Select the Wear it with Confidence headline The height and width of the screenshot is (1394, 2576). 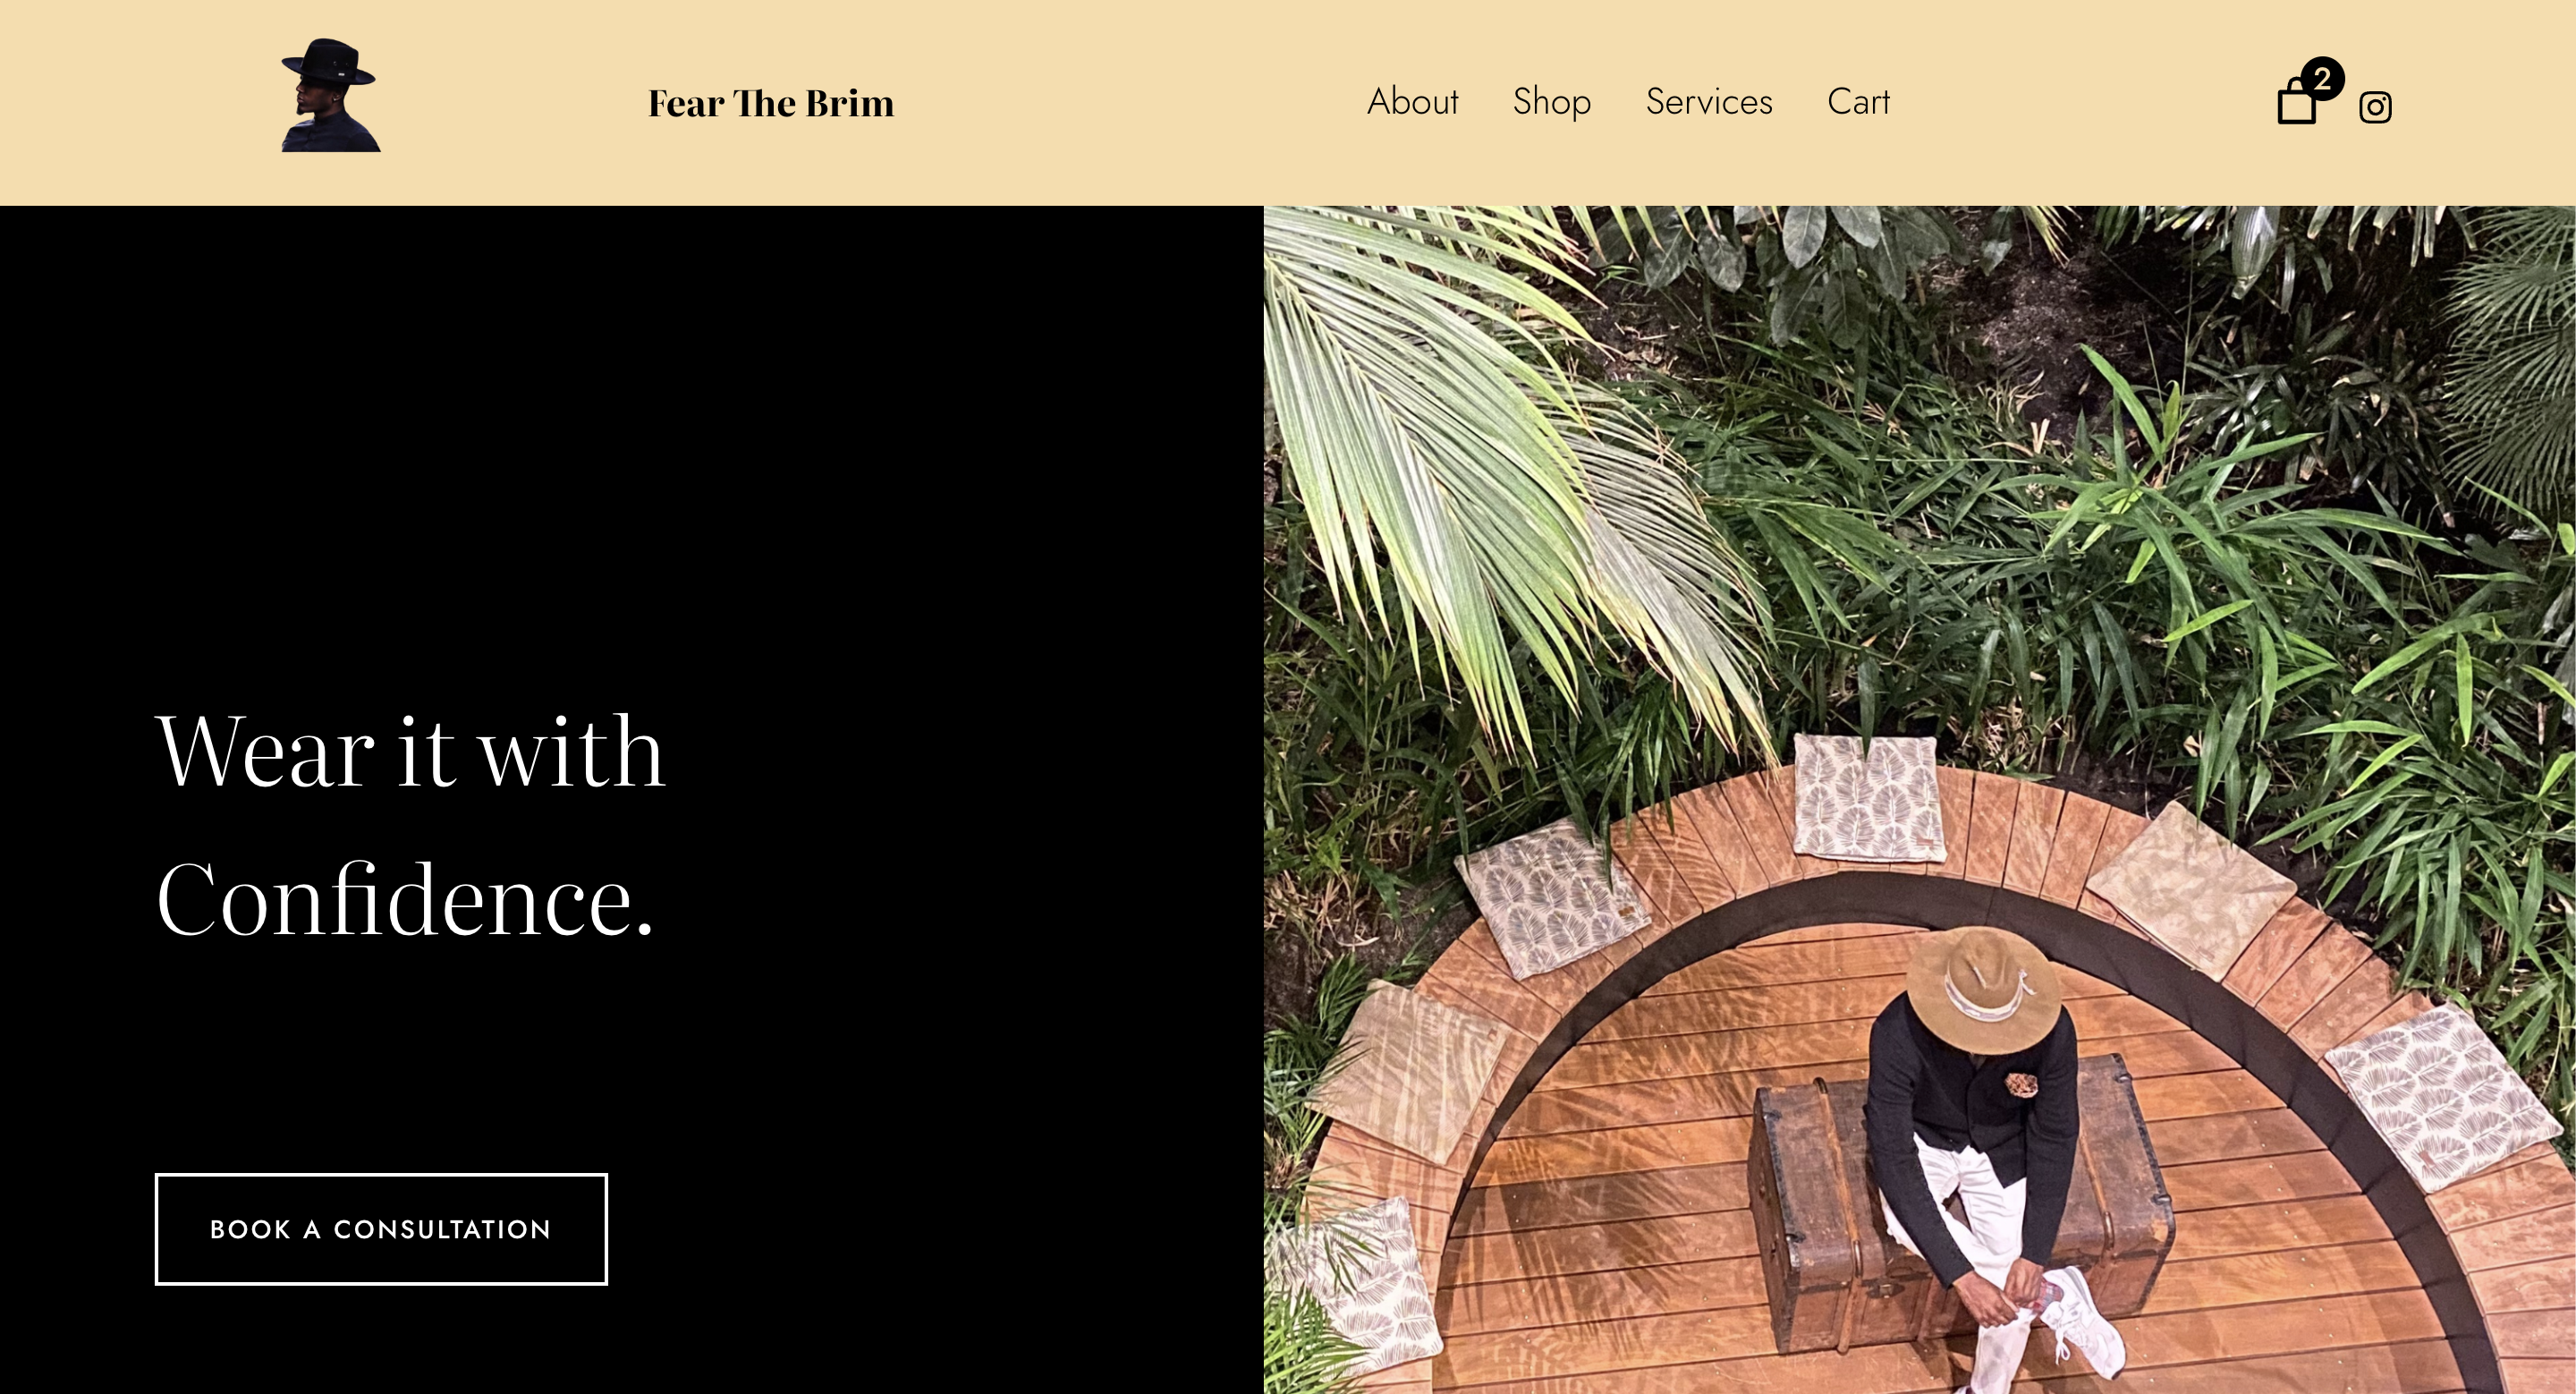(410, 825)
